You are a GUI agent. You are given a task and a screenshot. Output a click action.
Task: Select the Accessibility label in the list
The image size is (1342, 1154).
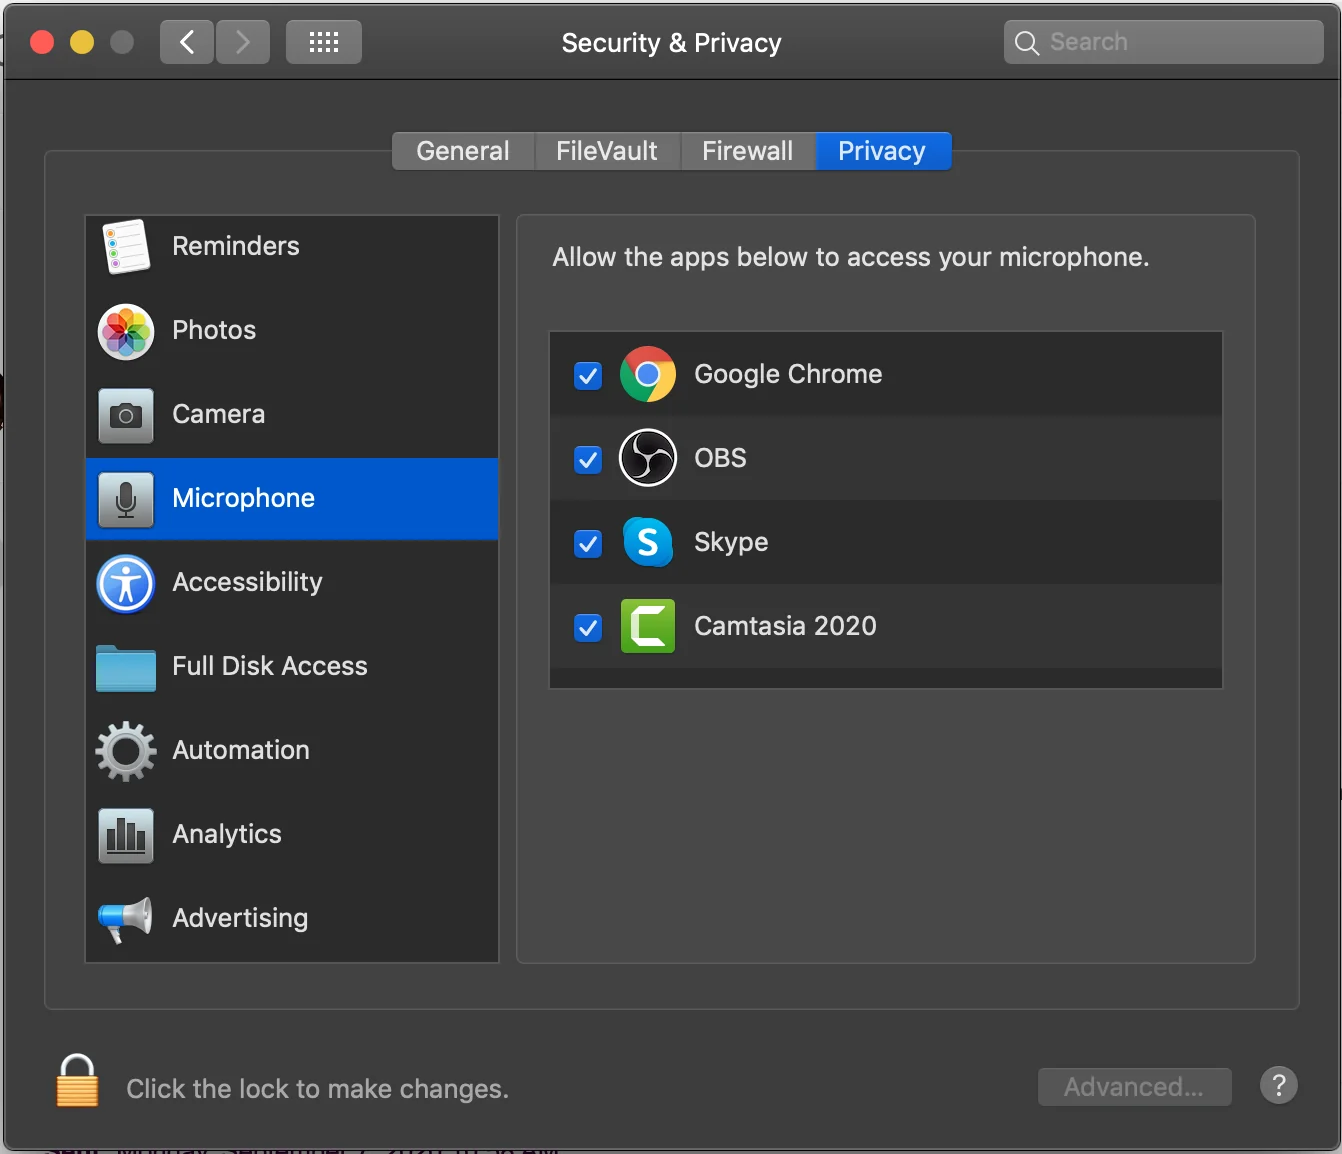click(248, 582)
